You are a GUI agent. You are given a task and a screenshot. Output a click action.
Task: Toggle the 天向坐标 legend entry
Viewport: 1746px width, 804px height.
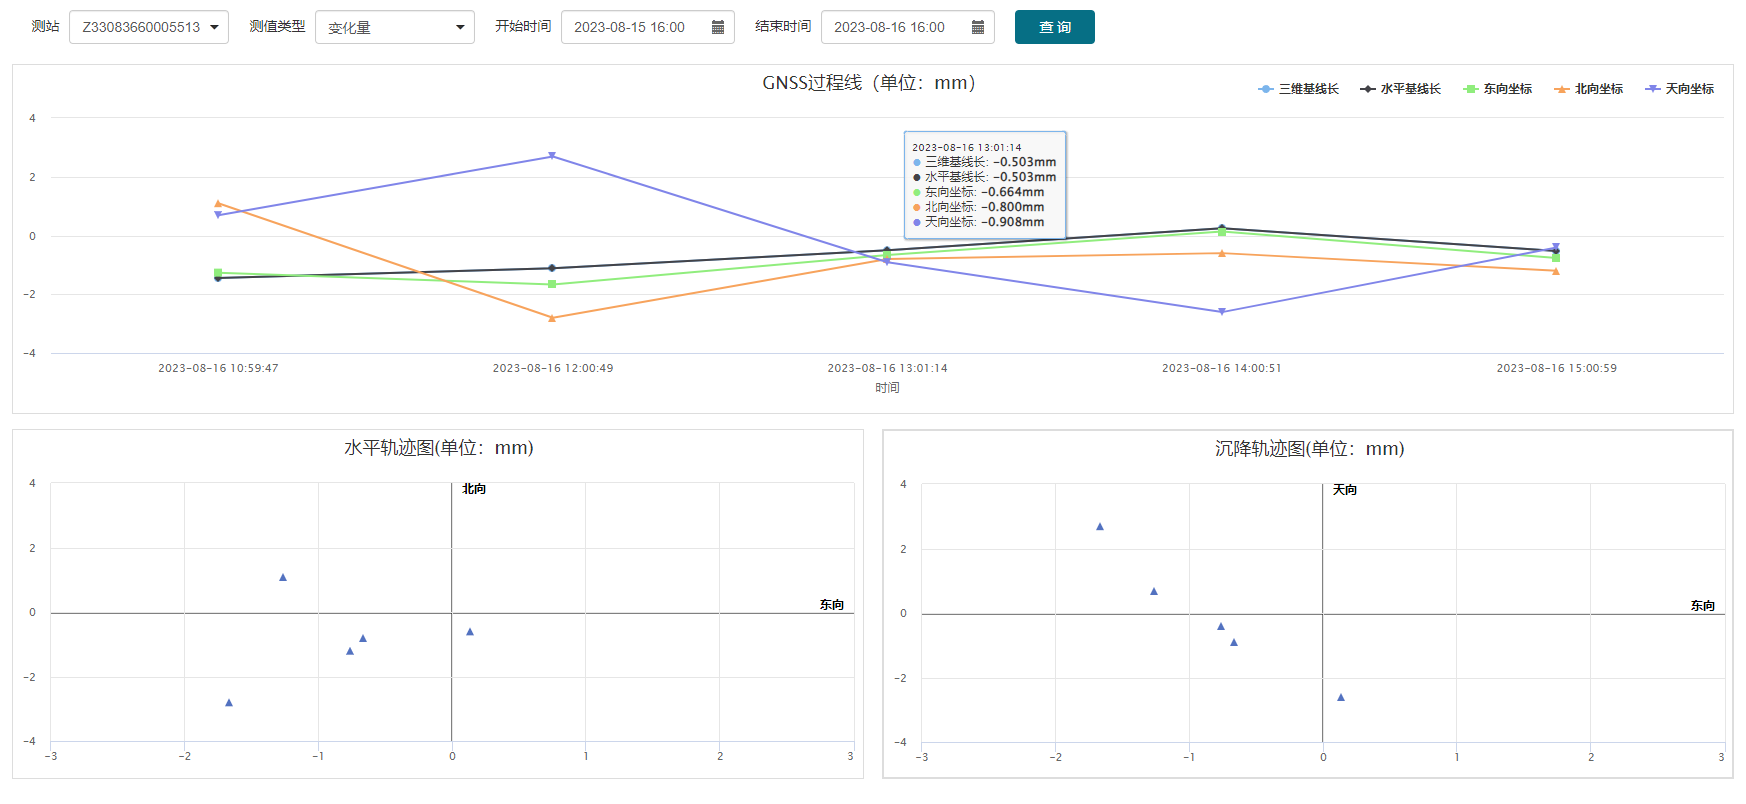(x=1679, y=89)
